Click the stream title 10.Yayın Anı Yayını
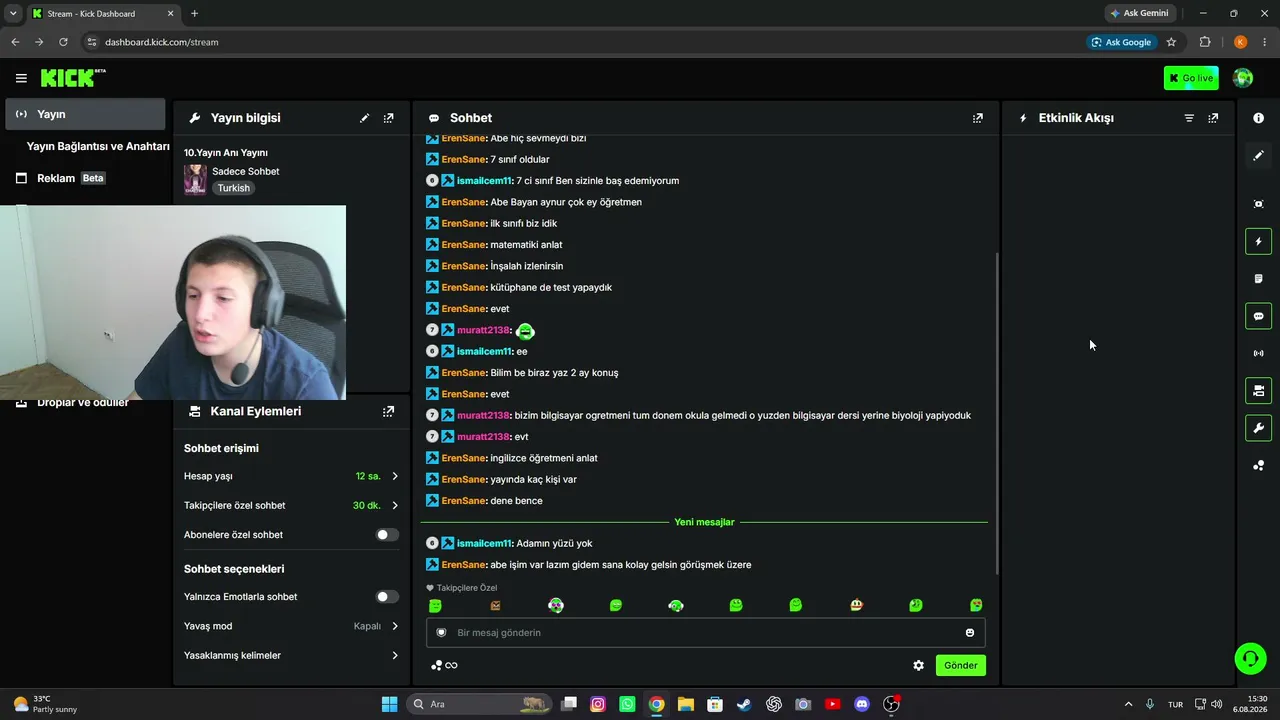Screen dimensions: 1280x720 (226, 153)
